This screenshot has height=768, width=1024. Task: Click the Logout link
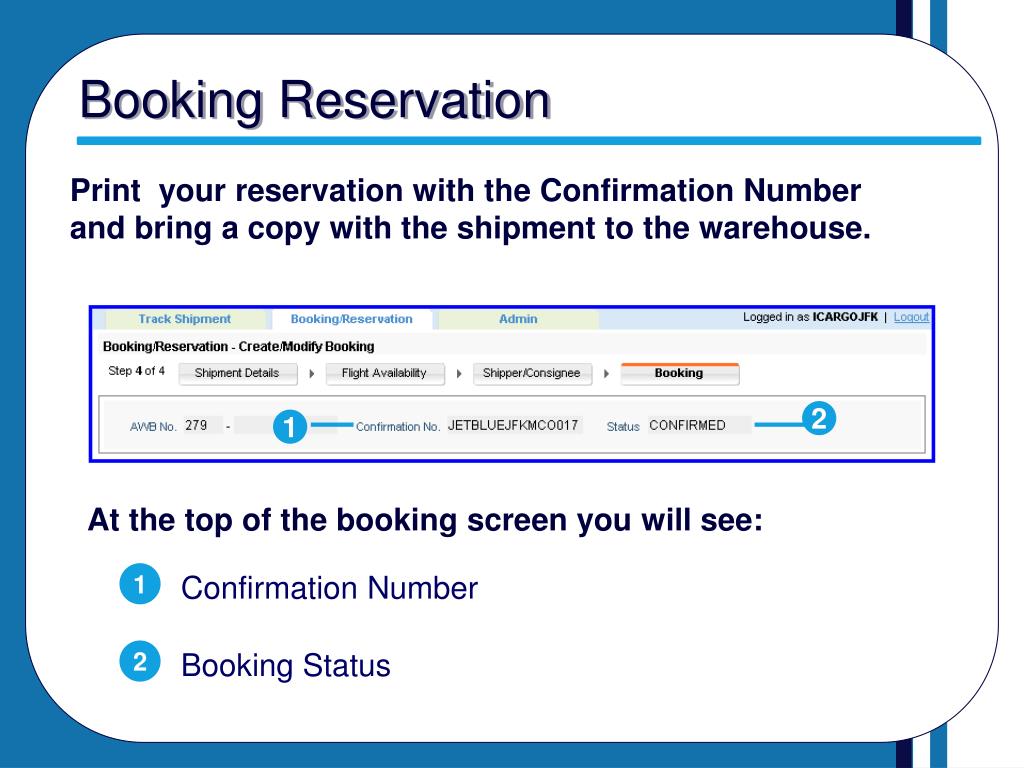(911, 317)
